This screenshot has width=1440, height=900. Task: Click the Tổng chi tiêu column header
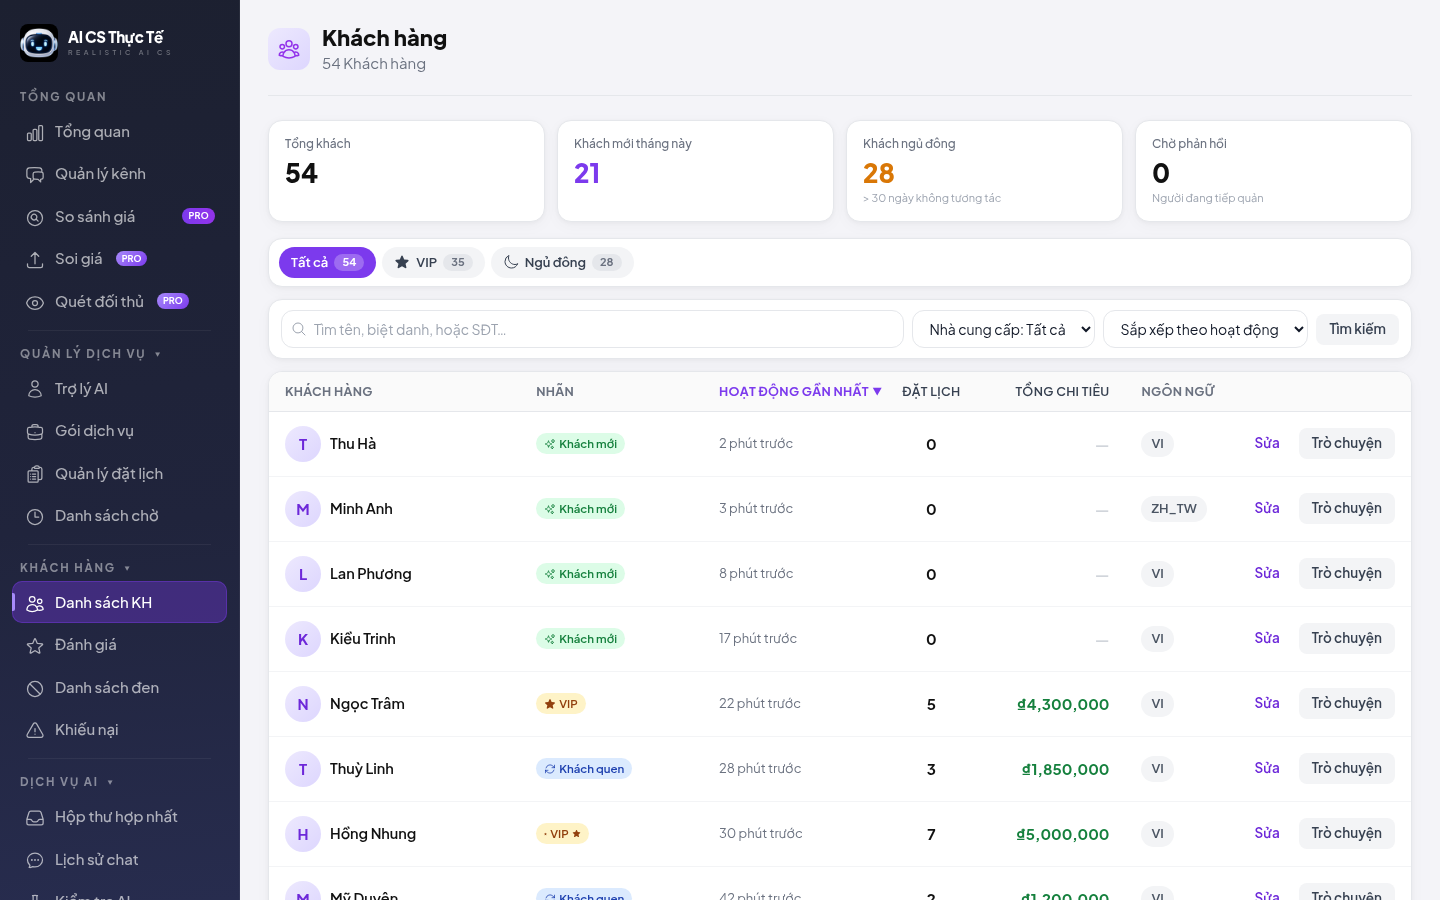click(x=1062, y=391)
